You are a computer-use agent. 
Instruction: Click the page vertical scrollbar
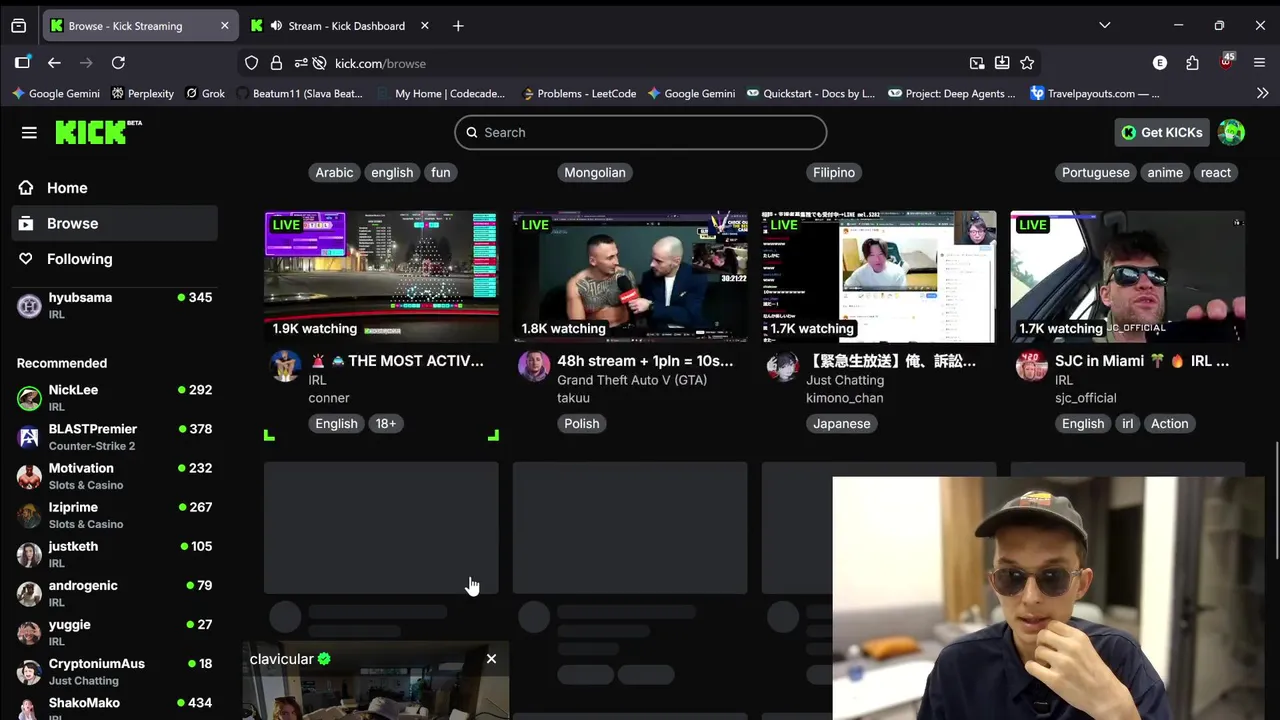pos(1275,500)
